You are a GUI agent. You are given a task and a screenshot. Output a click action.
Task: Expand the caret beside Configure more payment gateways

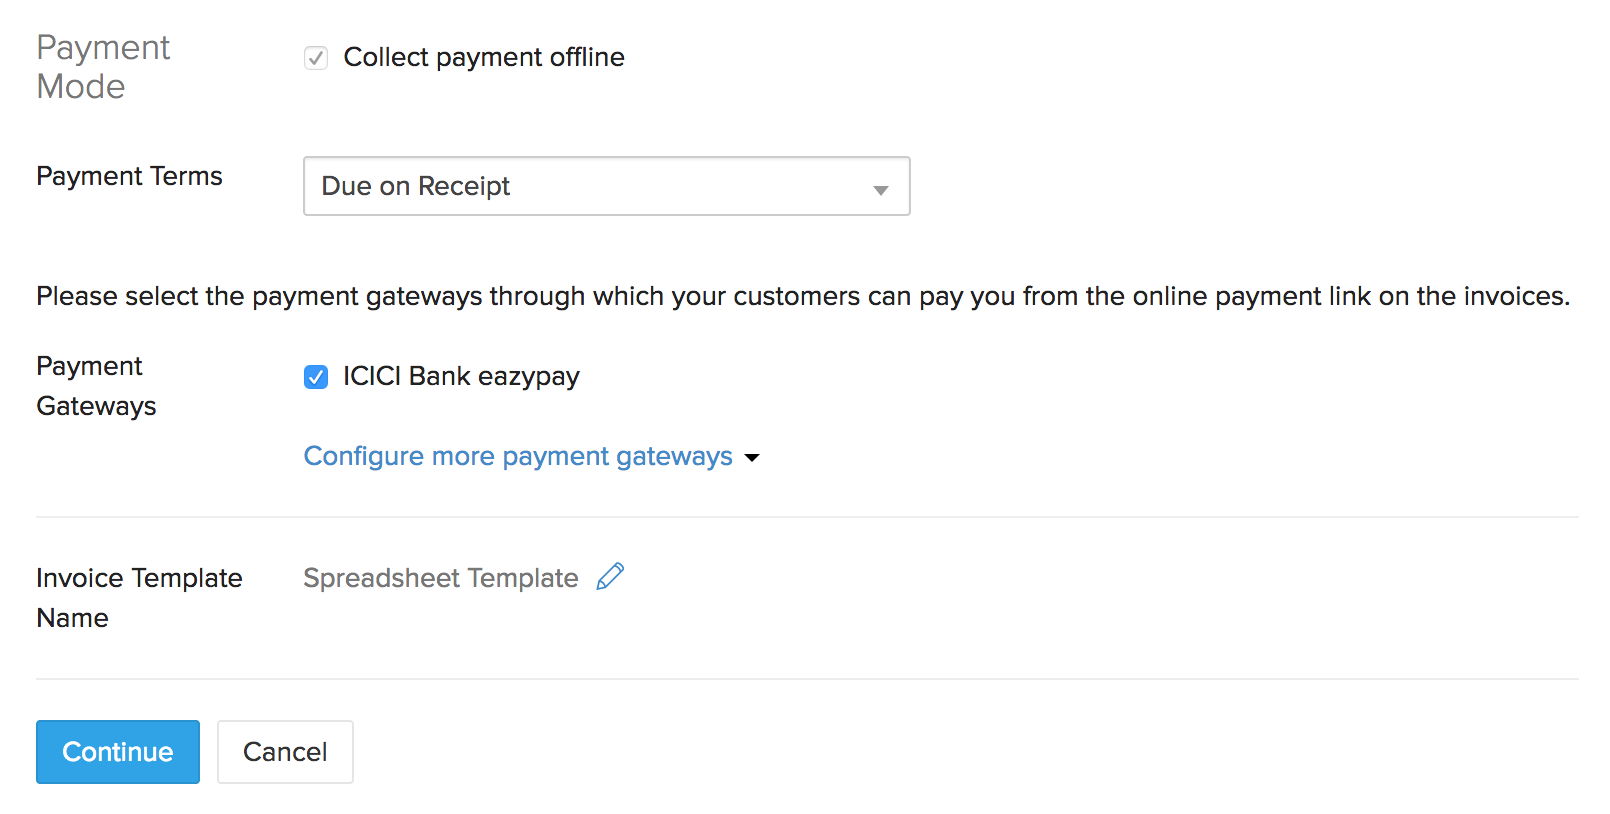(752, 458)
